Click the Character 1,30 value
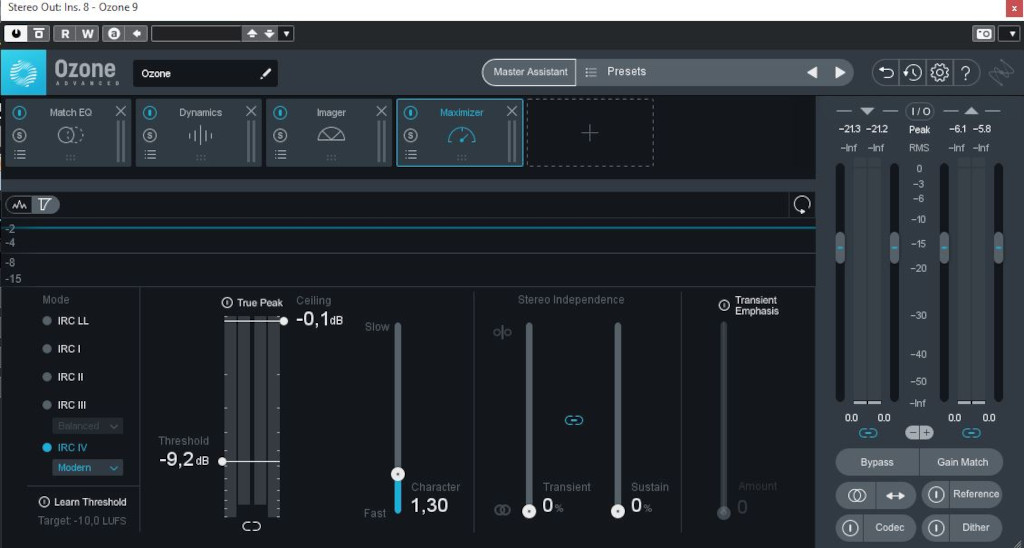1024x548 pixels. point(429,506)
